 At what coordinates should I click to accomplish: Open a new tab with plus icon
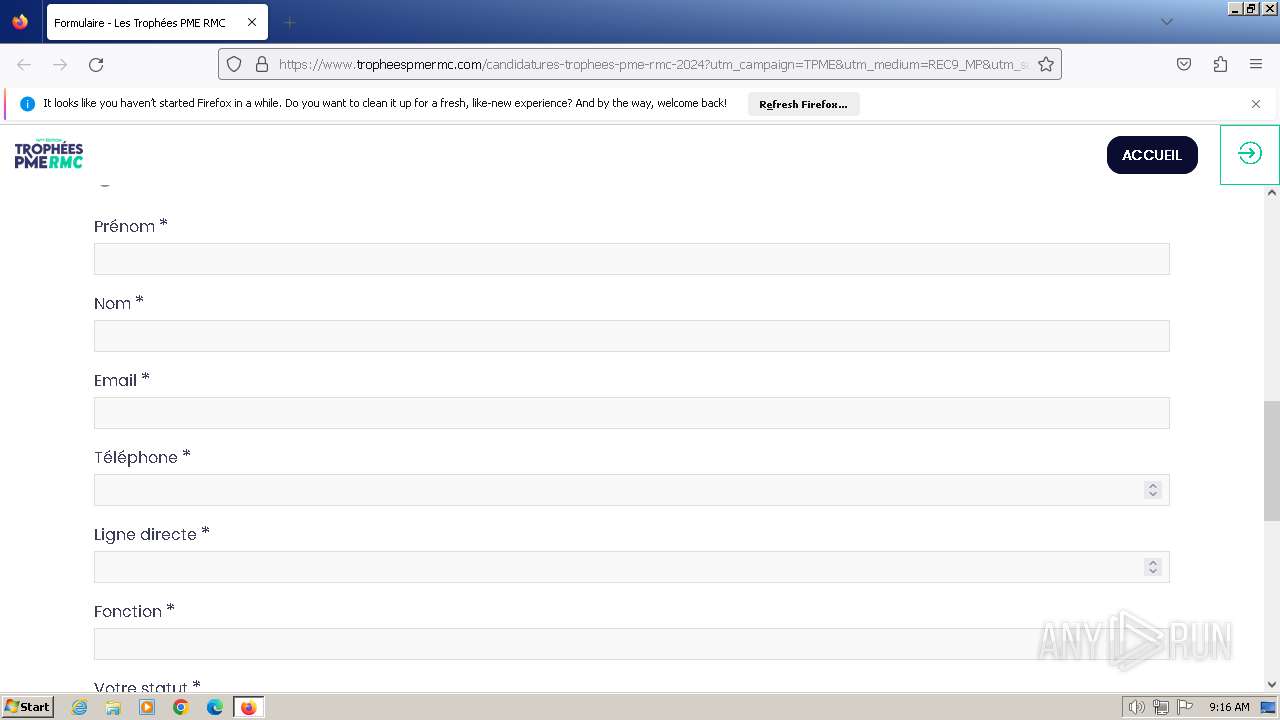[x=289, y=22]
